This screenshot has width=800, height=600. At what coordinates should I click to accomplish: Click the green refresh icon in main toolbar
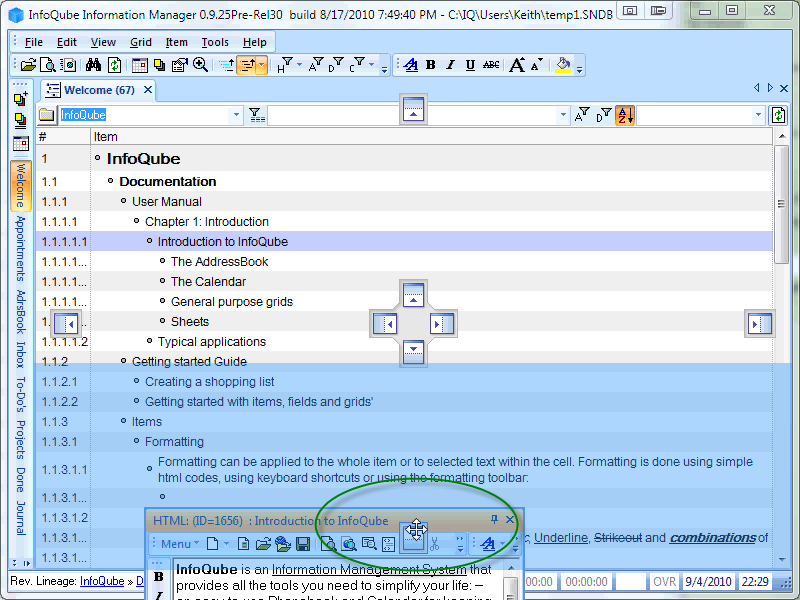coord(114,65)
